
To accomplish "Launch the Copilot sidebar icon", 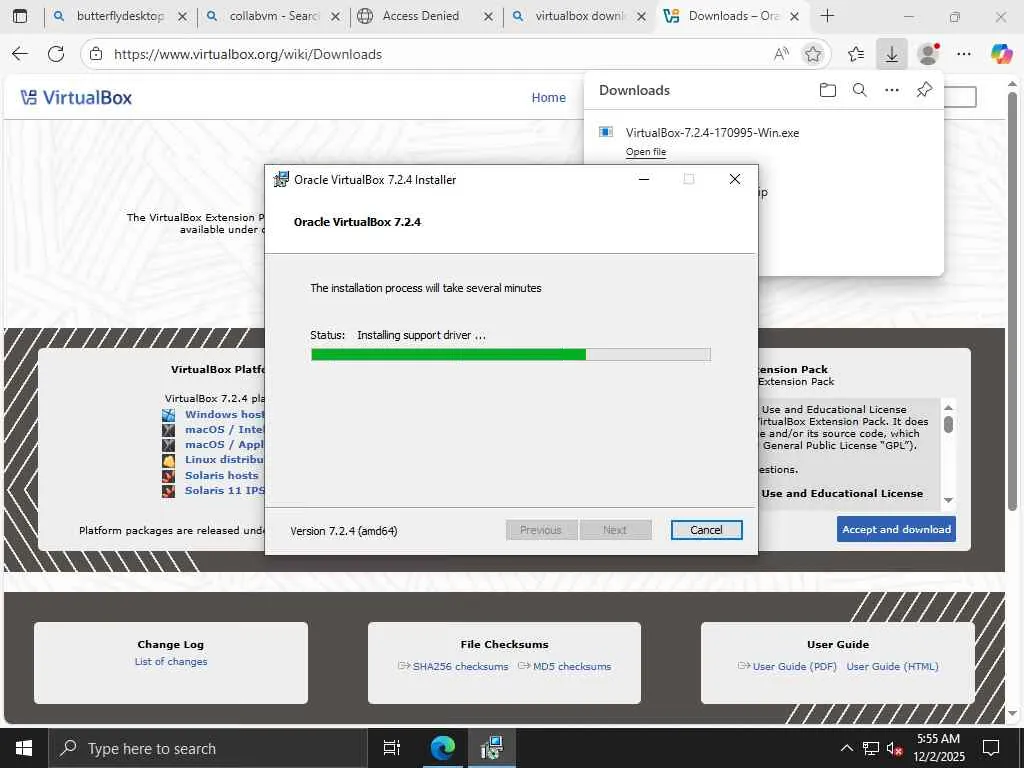I will 1001,54.
